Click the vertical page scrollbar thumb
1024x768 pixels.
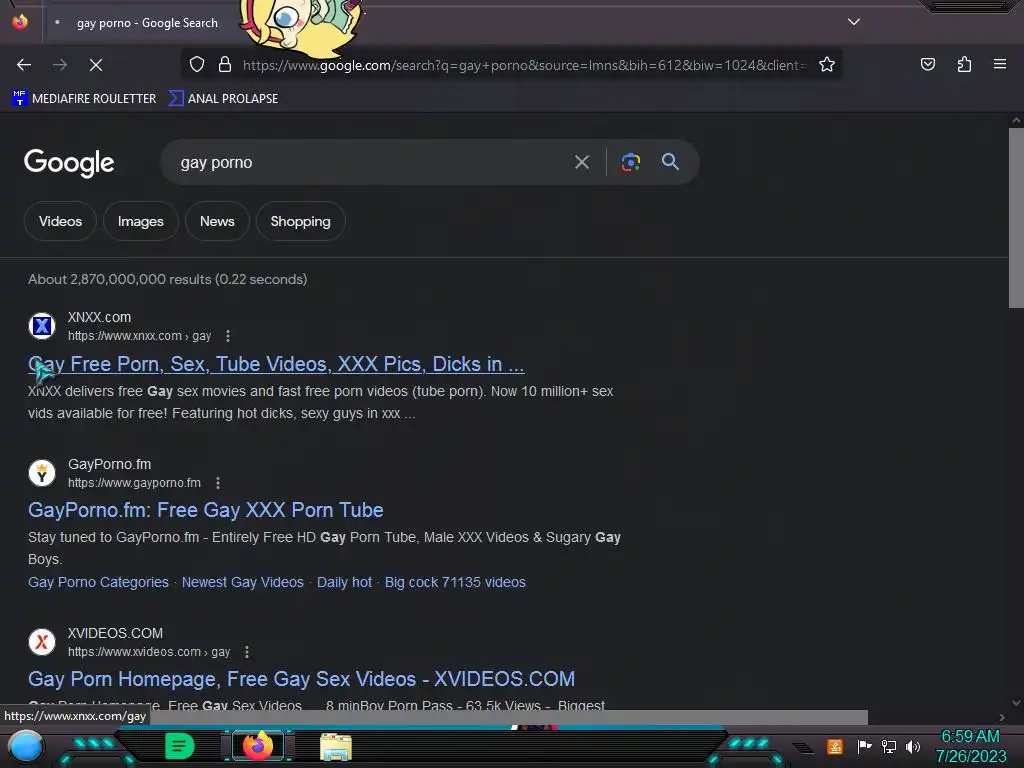1016,217
